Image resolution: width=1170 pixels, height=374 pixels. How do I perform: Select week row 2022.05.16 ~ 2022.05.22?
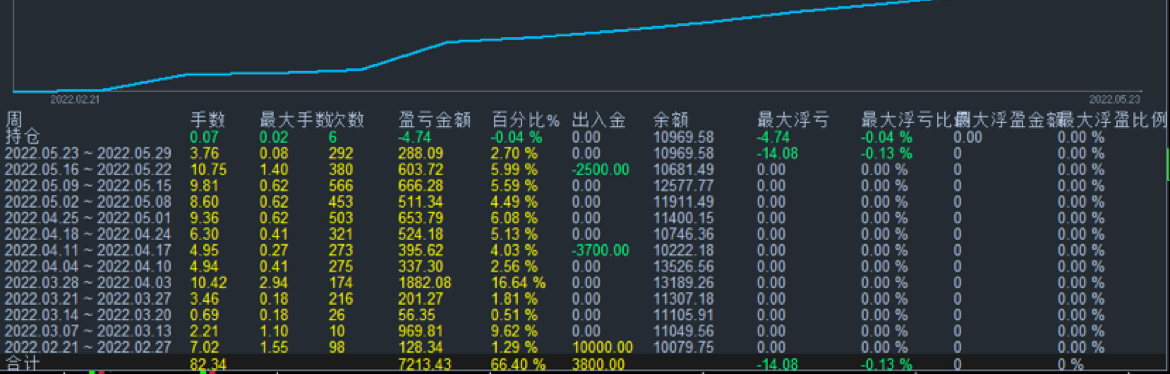click(88, 169)
